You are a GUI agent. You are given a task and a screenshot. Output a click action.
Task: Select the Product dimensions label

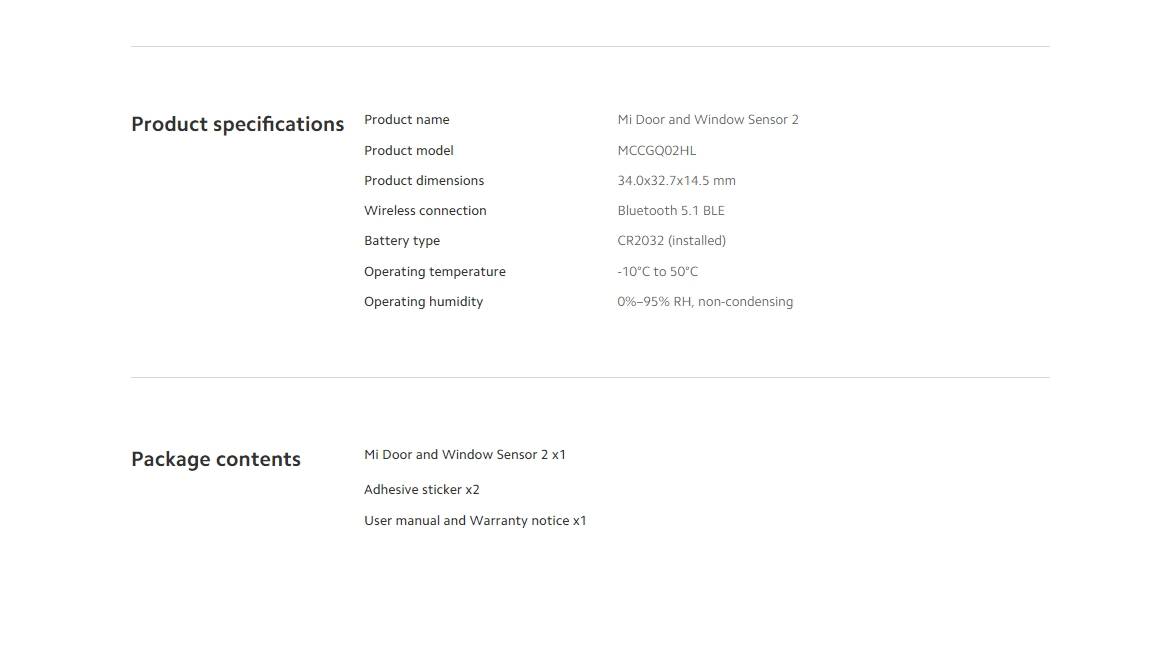pyautogui.click(x=424, y=181)
